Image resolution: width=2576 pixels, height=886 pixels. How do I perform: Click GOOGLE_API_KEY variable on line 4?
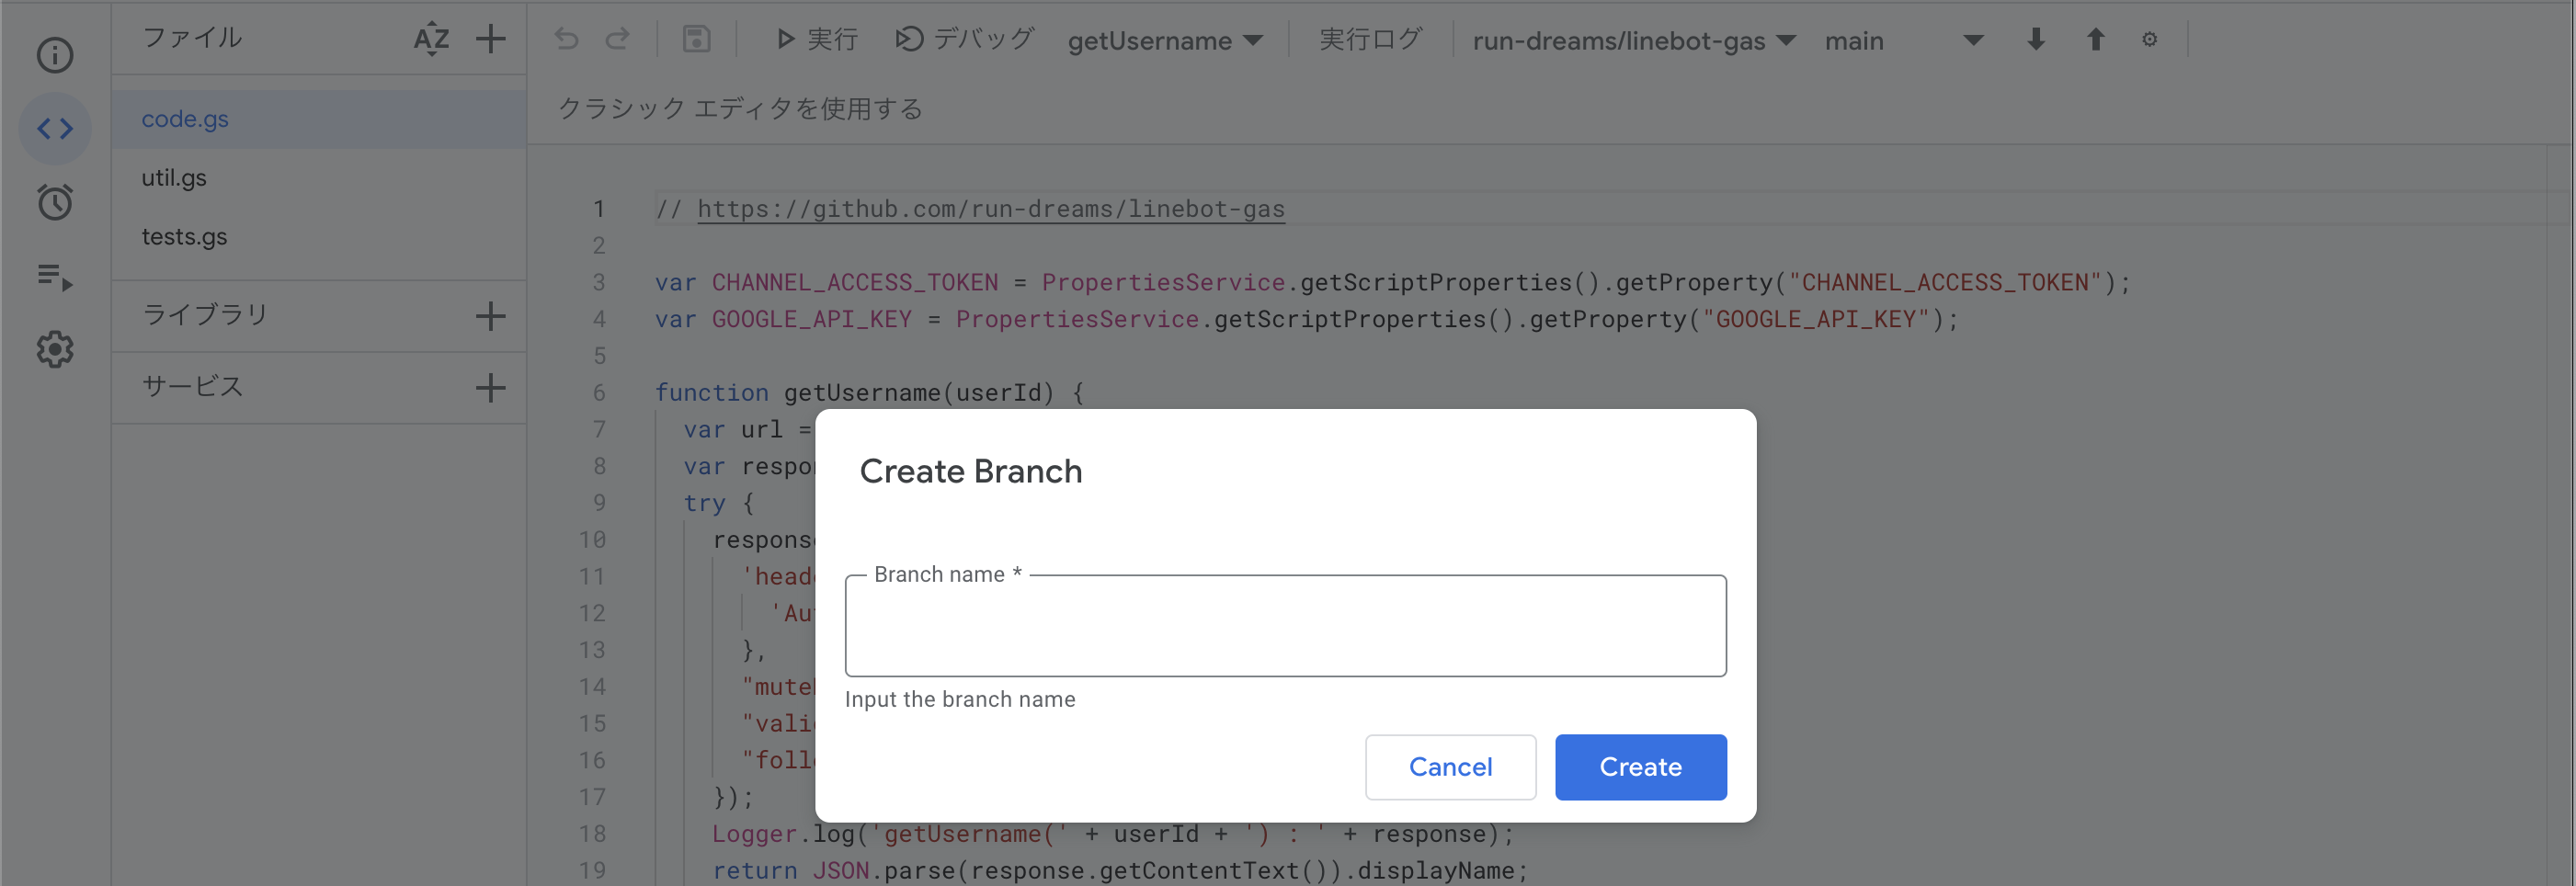coord(812,320)
